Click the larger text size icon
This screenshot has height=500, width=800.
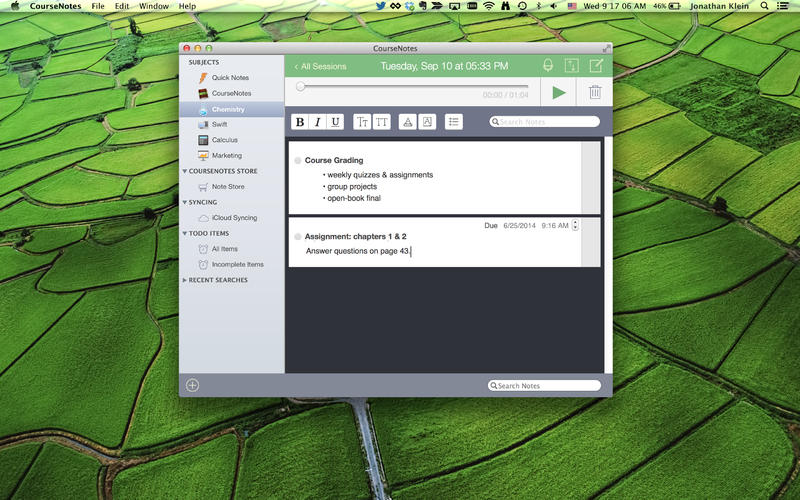[382, 122]
